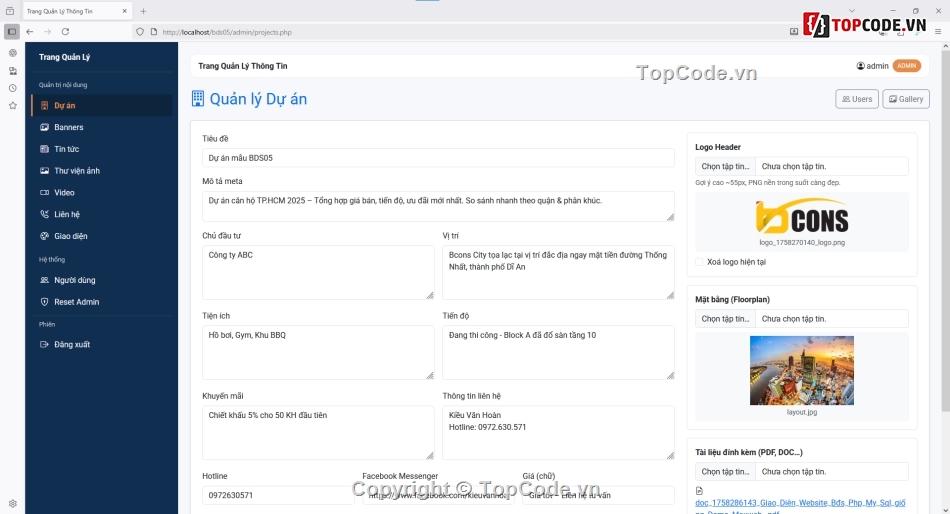Viewport: 950px width, 514px height.
Task: Click the BCONS logo preview image
Action: [802, 217]
